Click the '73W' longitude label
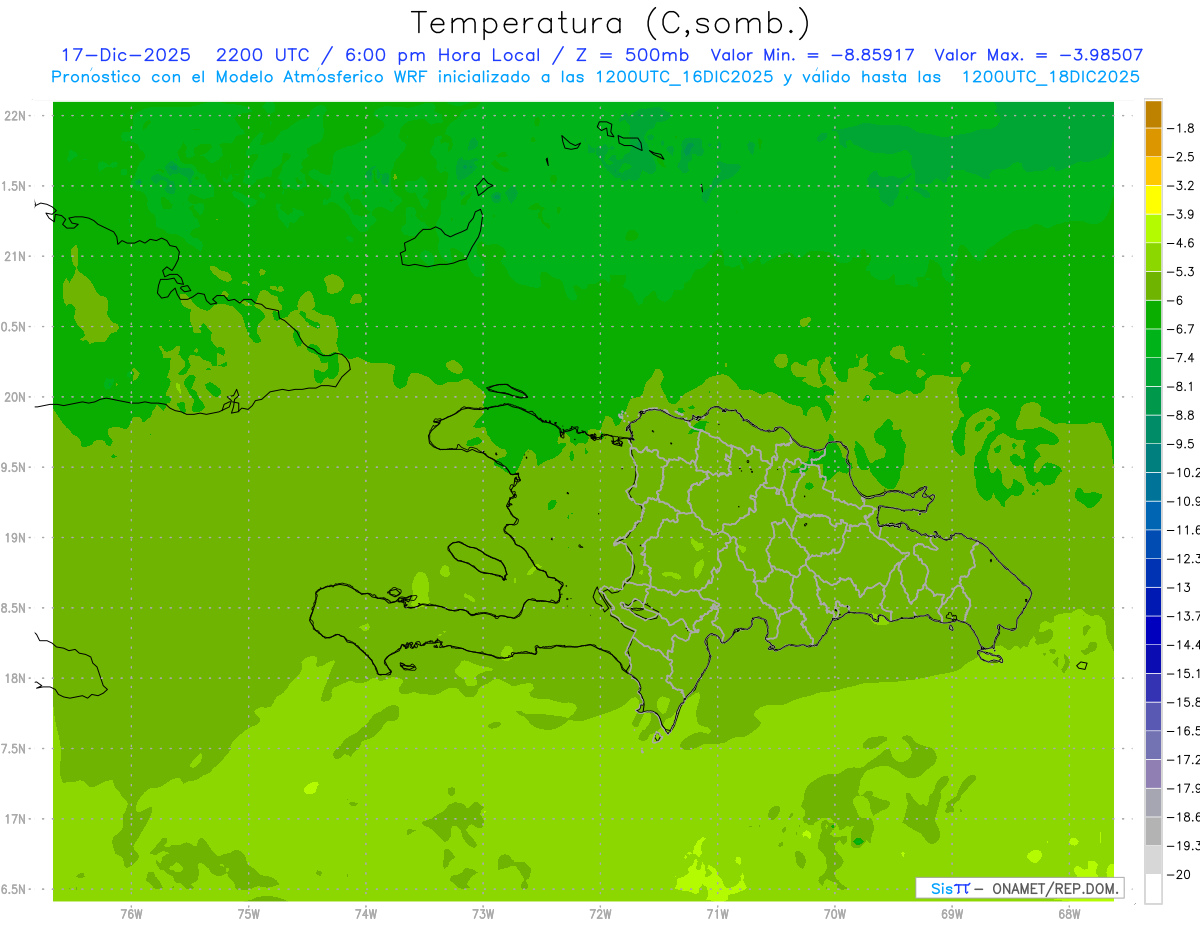The width and height of the screenshot is (1200, 927). pos(483,914)
